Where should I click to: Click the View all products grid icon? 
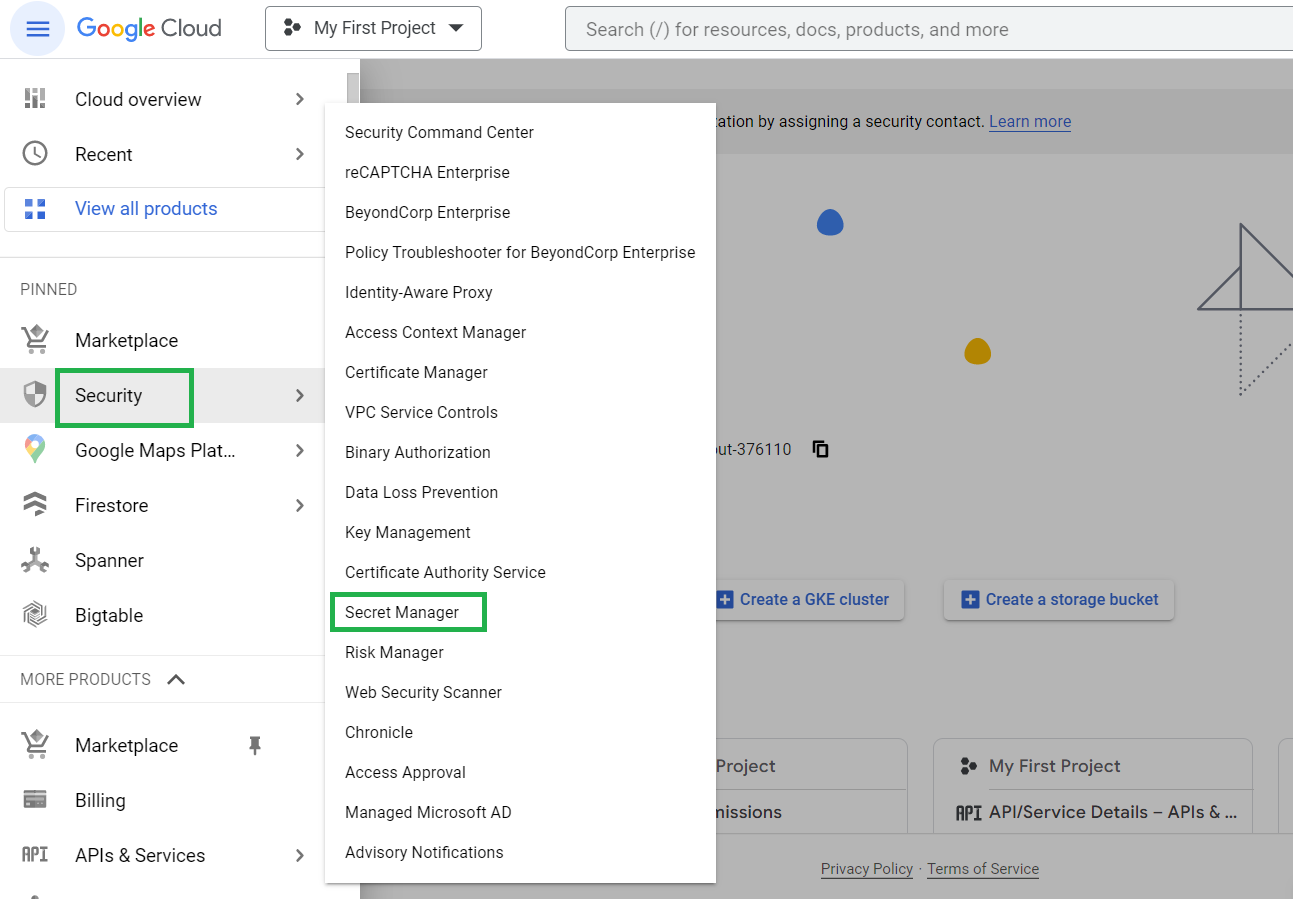(x=35, y=209)
